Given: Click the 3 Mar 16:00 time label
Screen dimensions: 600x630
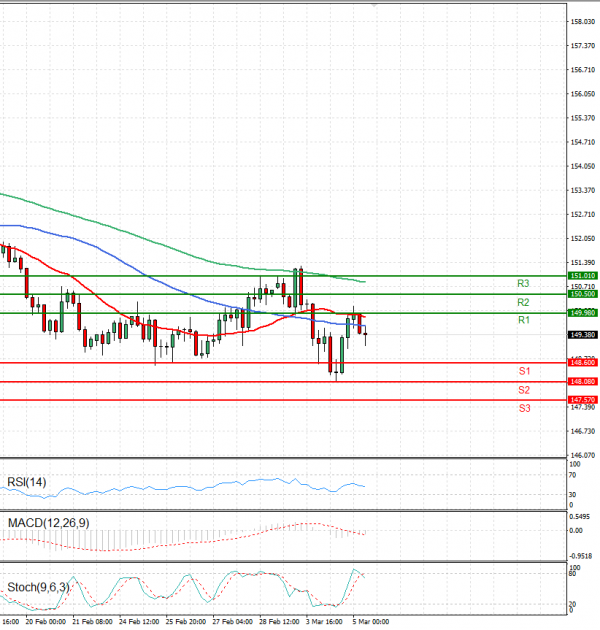Looking at the screenshot, I should tap(324, 622).
